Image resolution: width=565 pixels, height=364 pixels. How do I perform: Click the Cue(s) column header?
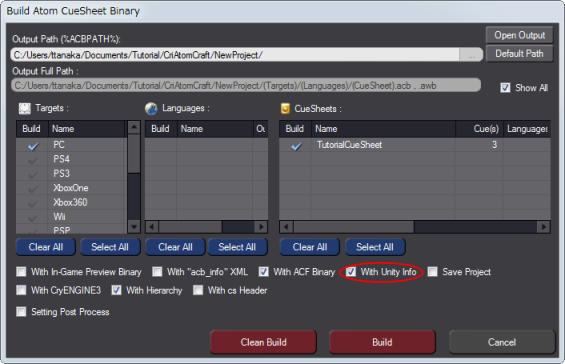(x=479, y=129)
